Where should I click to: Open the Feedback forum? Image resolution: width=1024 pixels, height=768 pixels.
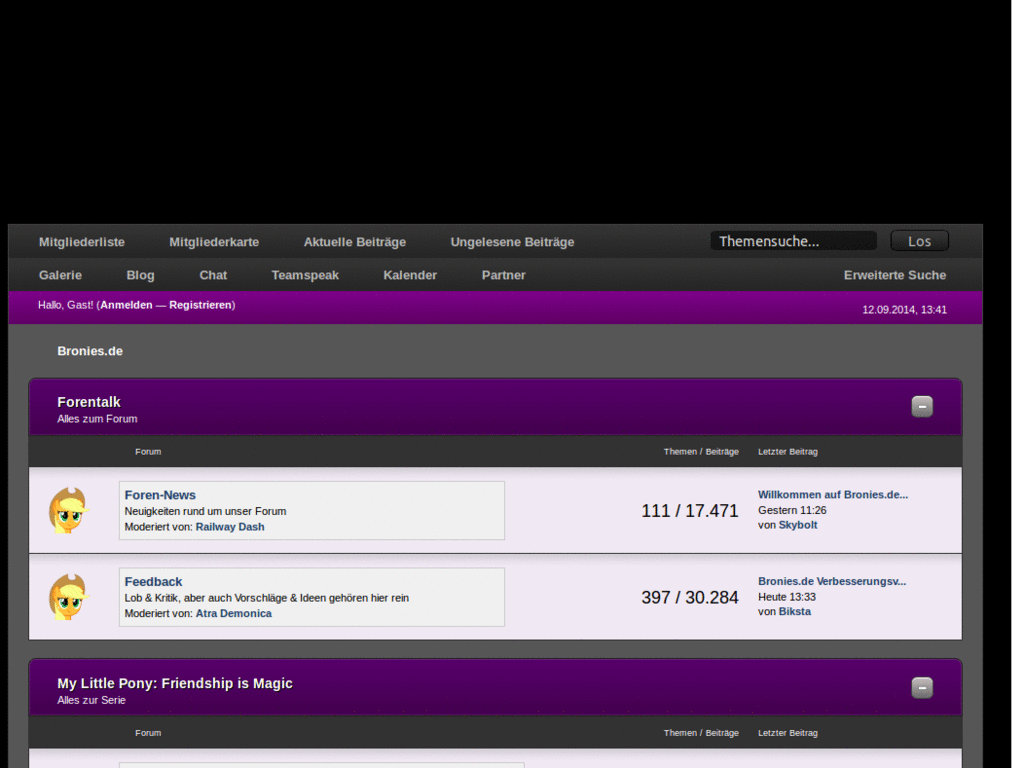153,581
